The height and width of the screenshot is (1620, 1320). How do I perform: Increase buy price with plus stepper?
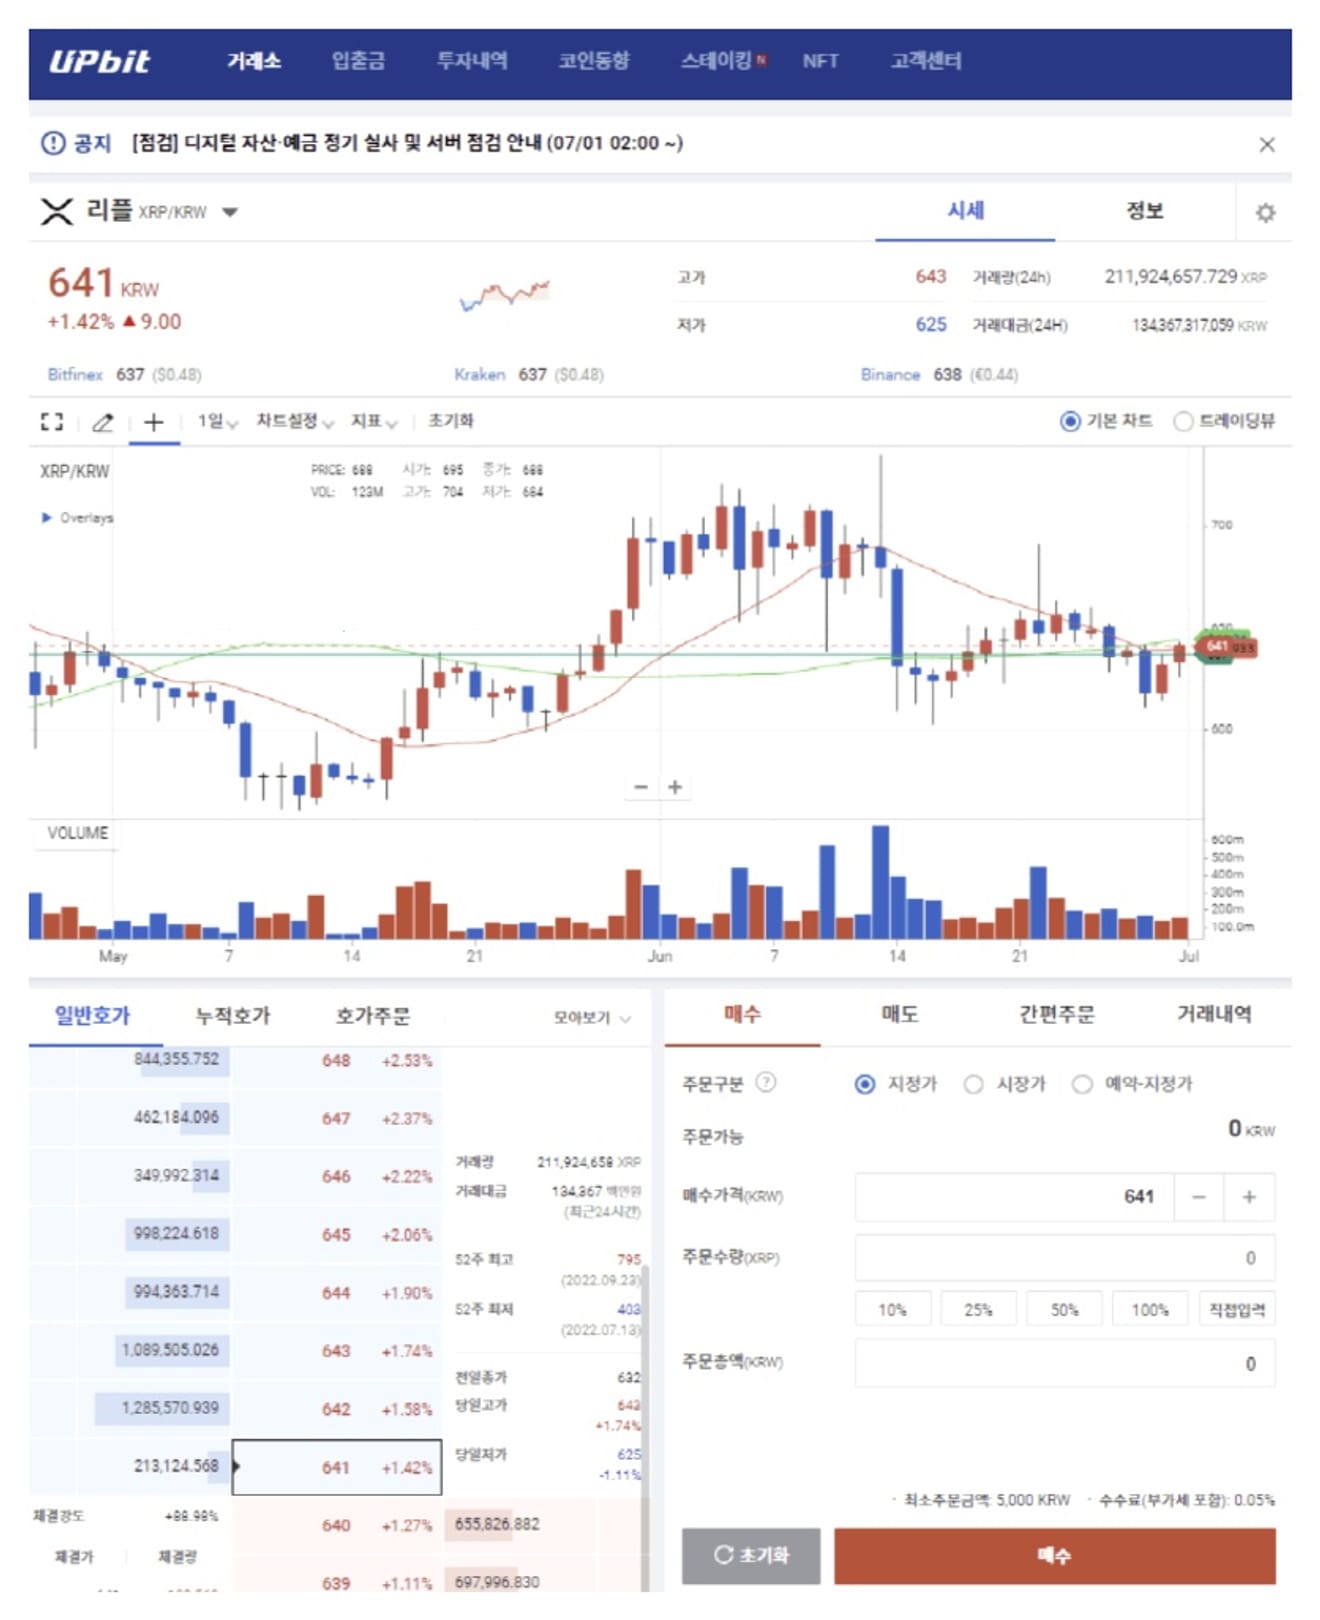click(x=1249, y=1197)
